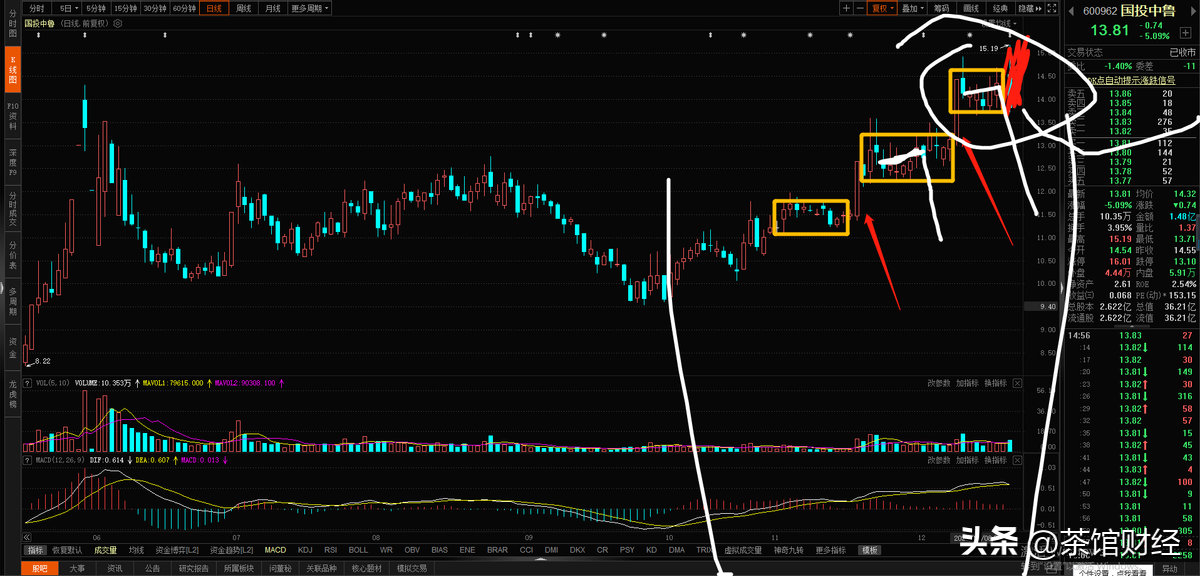Open the 复权 adjustment dropdown

(x=882, y=7)
